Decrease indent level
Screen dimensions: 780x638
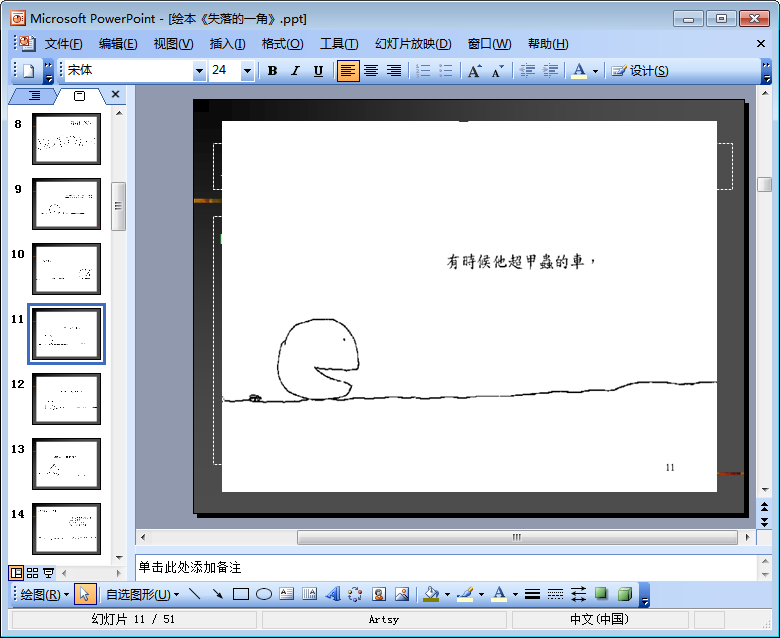click(x=527, y=71)
